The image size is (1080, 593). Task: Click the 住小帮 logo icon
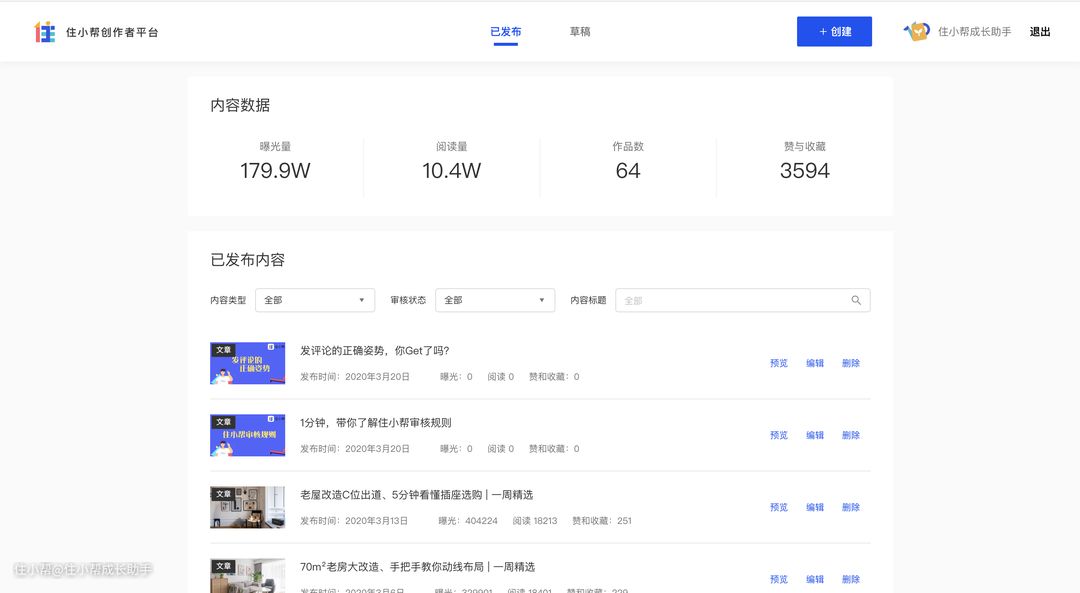(45, 32)
